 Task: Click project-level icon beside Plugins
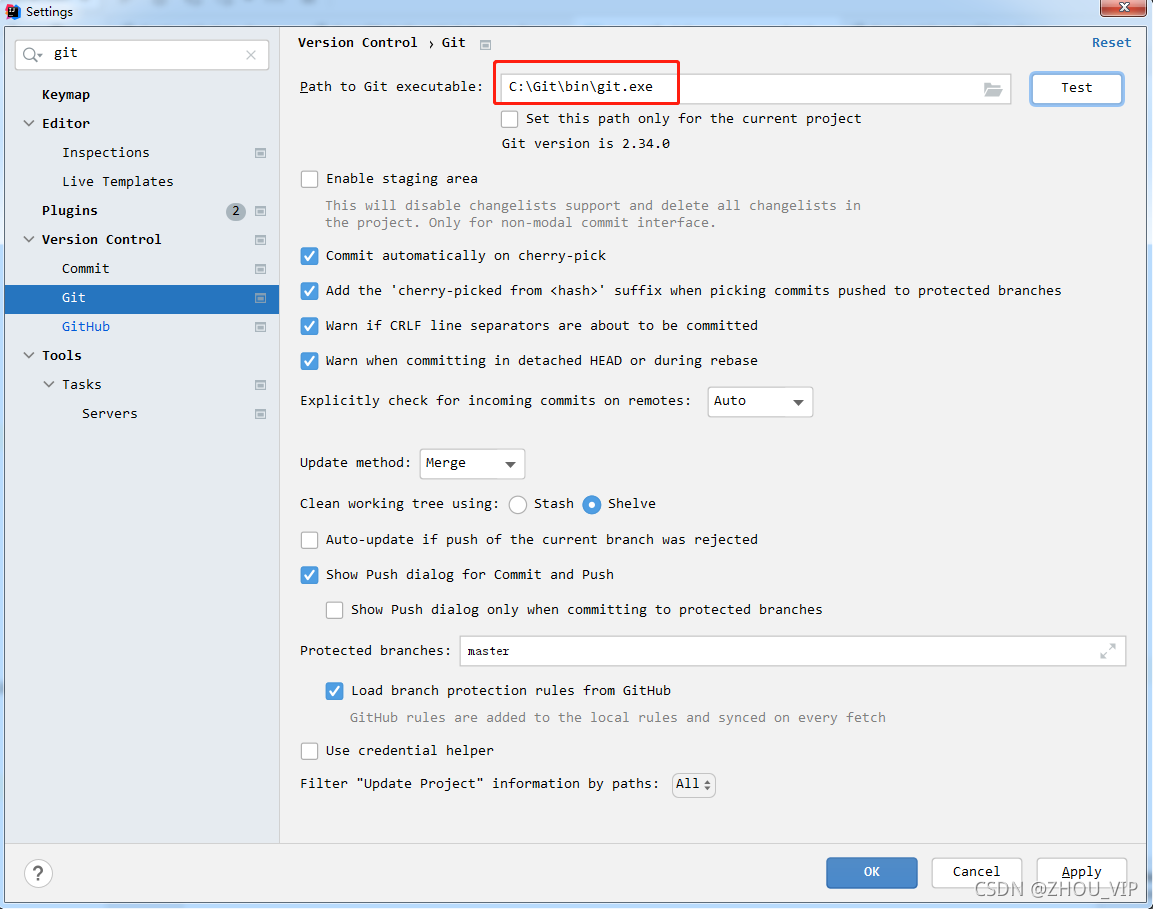260,211
